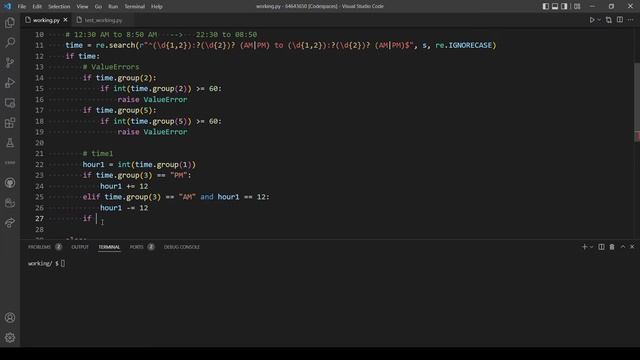Open the Run and Debug view
Image resolution: width=640 pixels, height=360 pixels.
(10, 82)
